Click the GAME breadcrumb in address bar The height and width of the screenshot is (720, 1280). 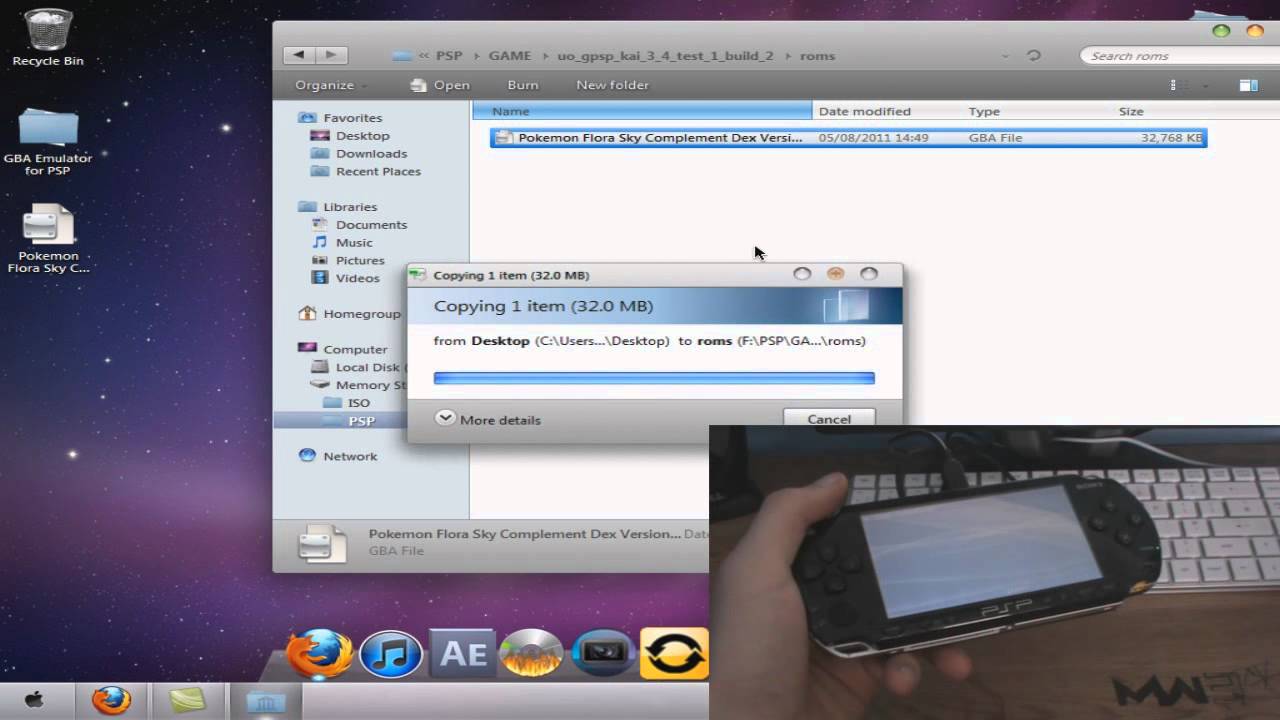click(x=510, y=56)
